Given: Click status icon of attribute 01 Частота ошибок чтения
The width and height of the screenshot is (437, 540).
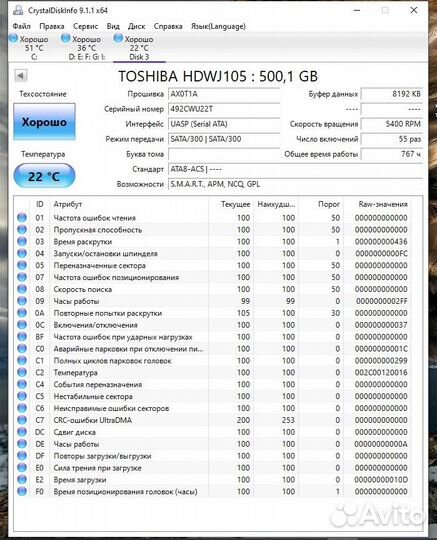Looking at the screenshot, I should tap(22, 218).
